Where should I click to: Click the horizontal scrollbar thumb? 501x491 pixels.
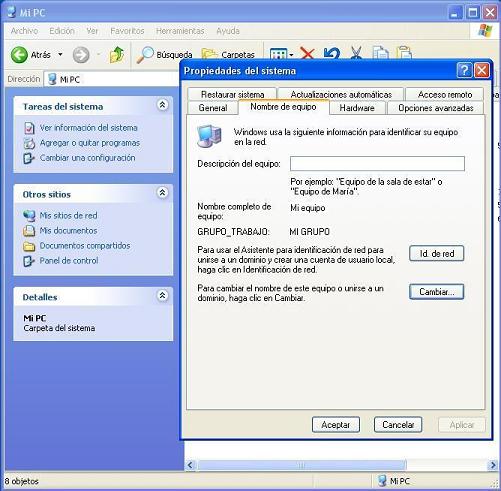point(302,465)
